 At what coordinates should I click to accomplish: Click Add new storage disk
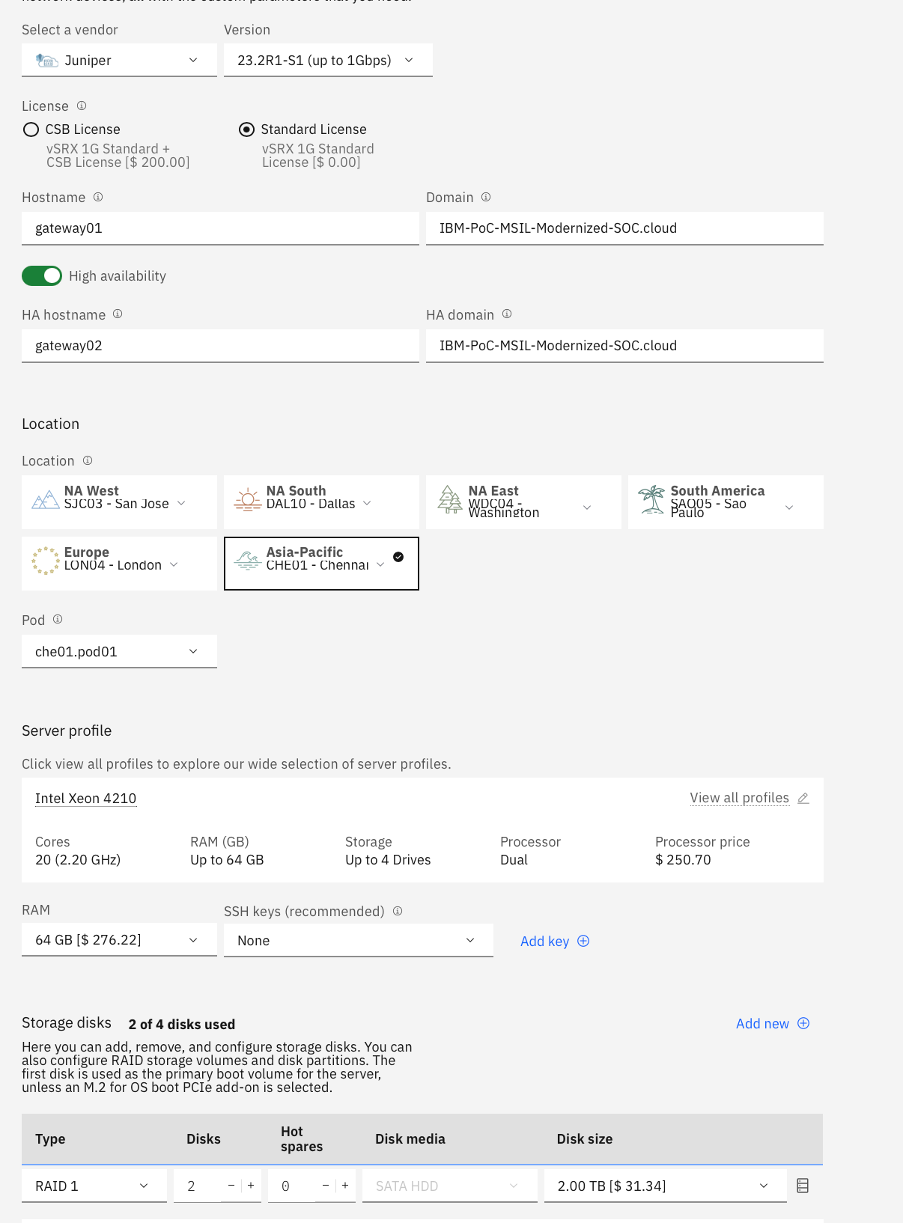click(x=772, y=1023)
